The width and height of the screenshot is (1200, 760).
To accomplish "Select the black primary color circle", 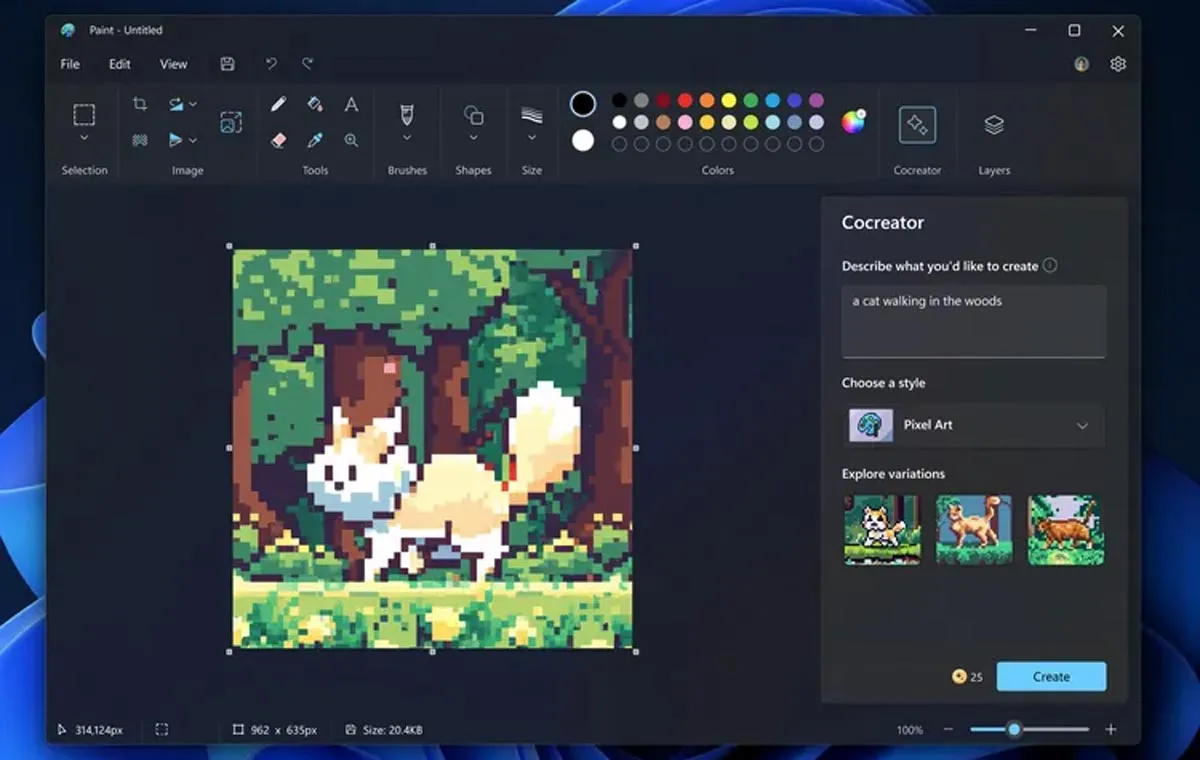I will [x=583, y=104].
